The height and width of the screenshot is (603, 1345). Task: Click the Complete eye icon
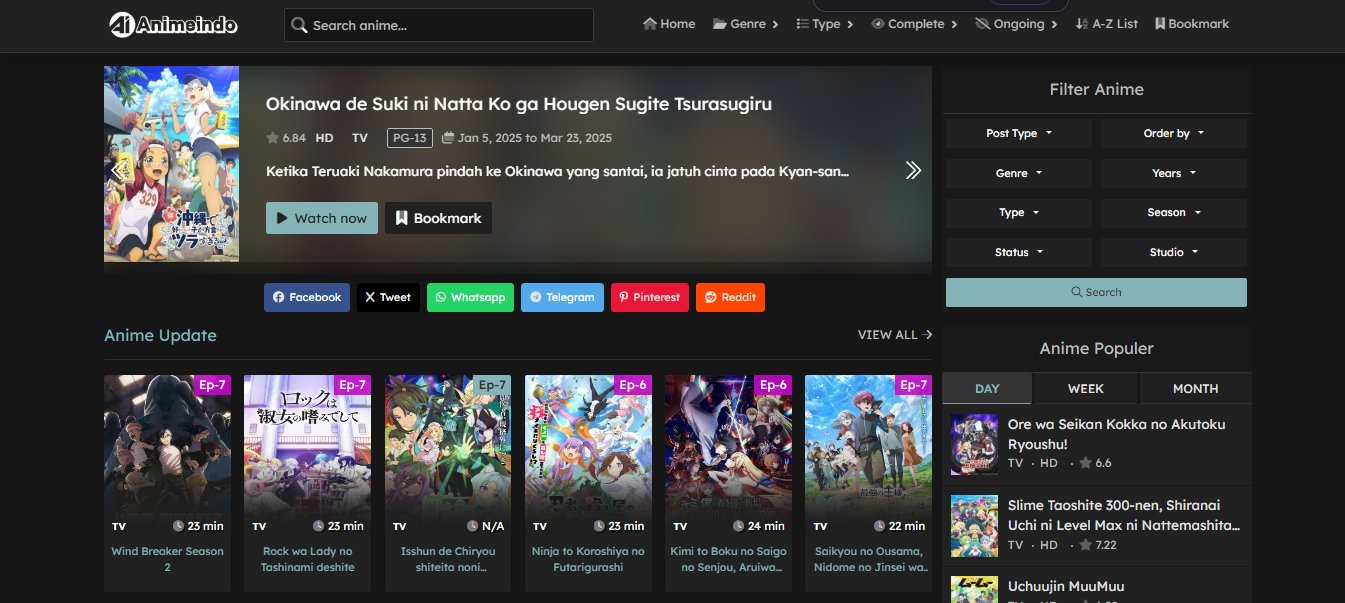pos(878,24)
